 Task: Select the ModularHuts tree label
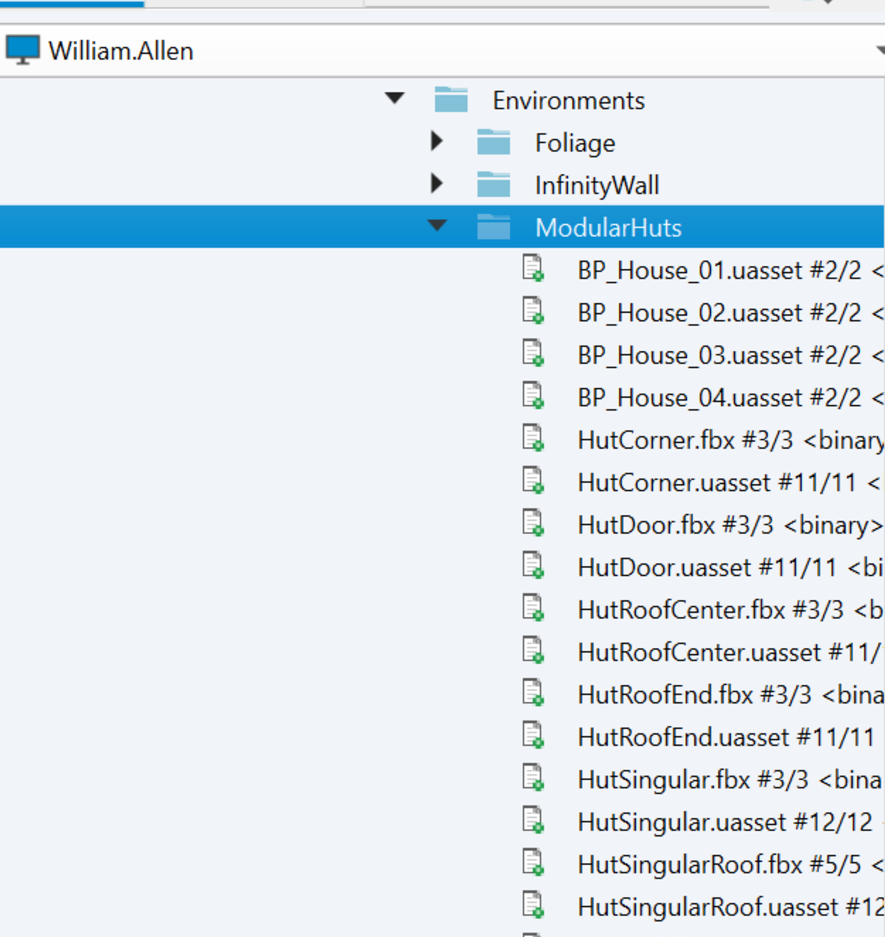(x=608, y=228)
